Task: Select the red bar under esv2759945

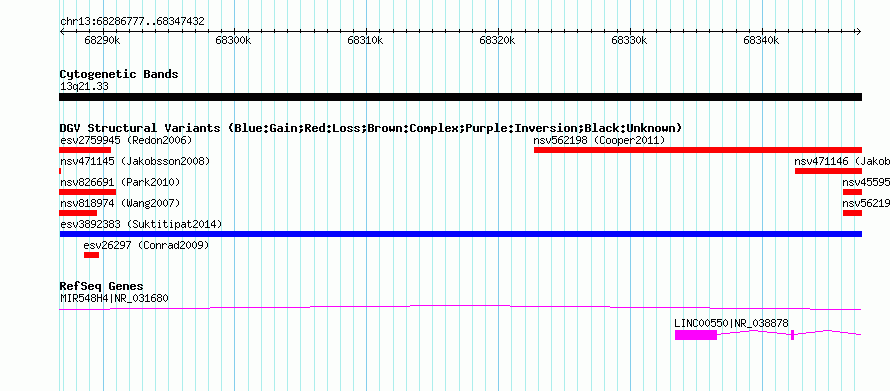Action: point(85,150)
